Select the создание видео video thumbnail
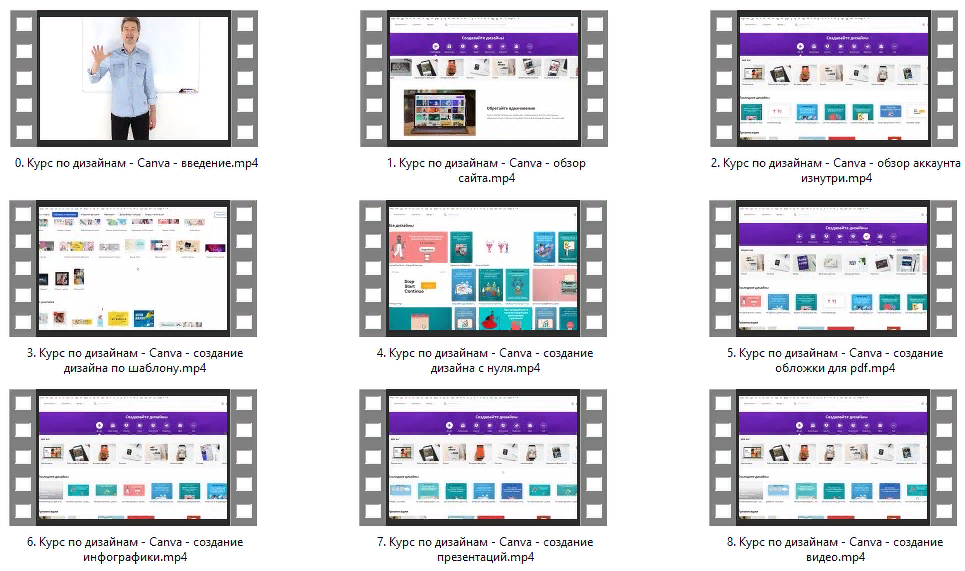Image resolution: width=965 pixels, height=571 pixels. click(x=833, y=458)
